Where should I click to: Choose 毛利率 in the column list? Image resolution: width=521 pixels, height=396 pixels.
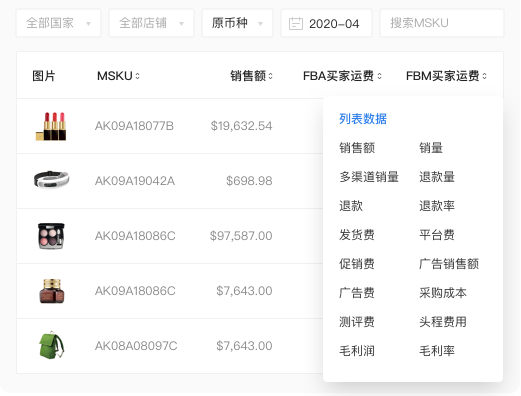(x=437, y=351)
